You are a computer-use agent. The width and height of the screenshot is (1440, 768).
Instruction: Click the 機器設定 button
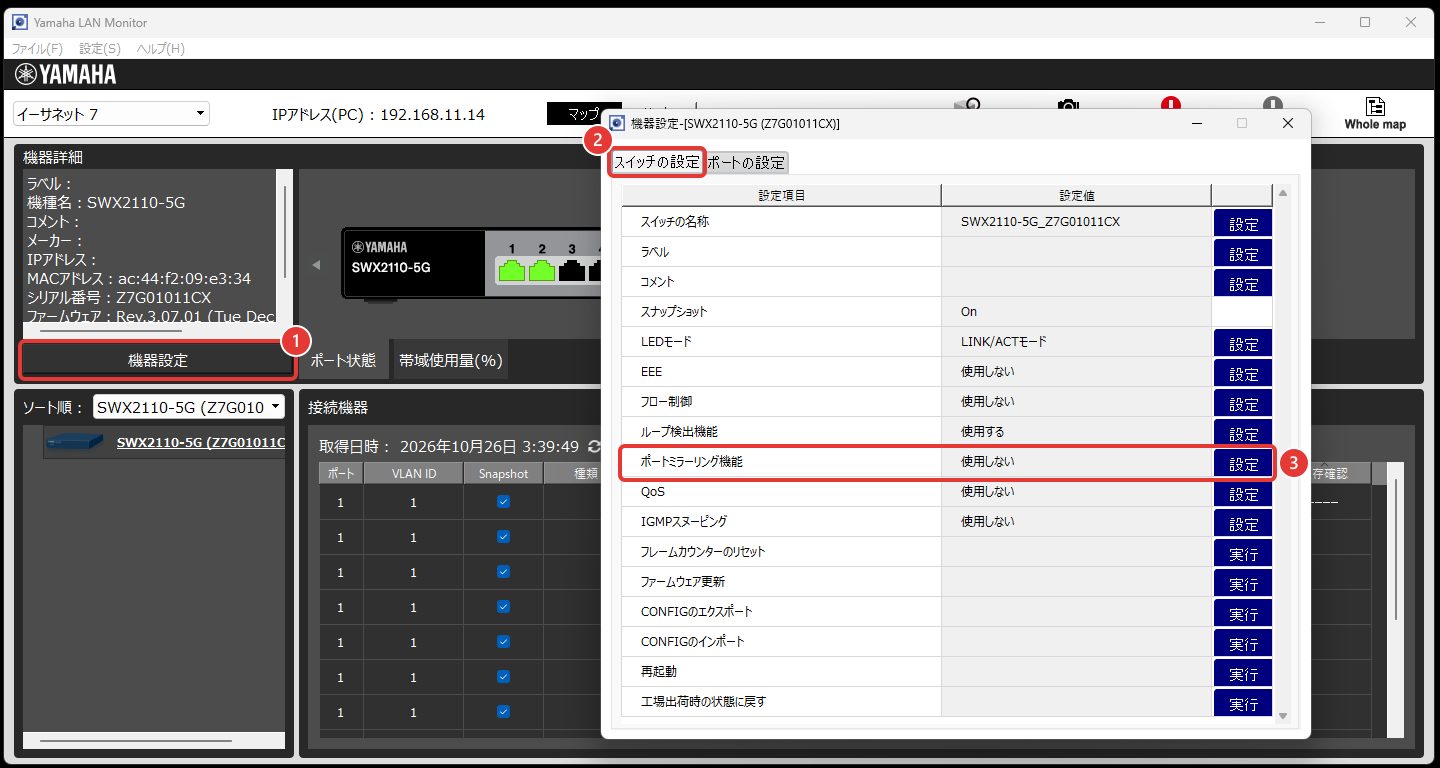158,360
